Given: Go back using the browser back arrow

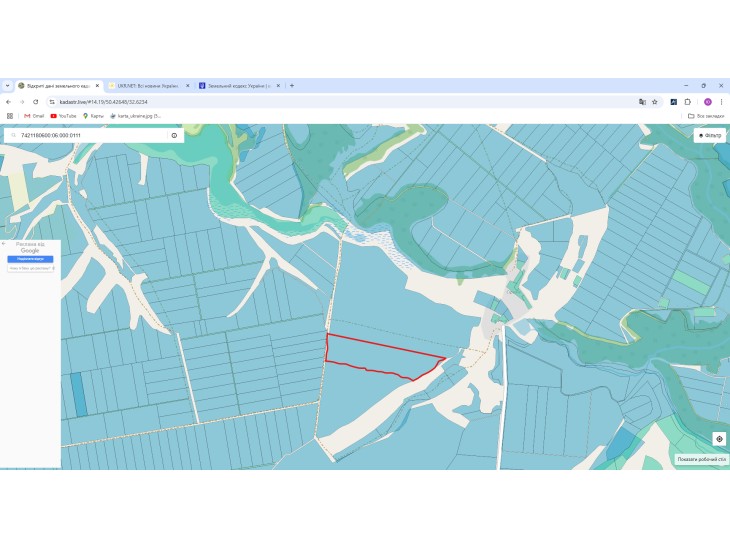Looking at the screenshot, I should point(8,102).
